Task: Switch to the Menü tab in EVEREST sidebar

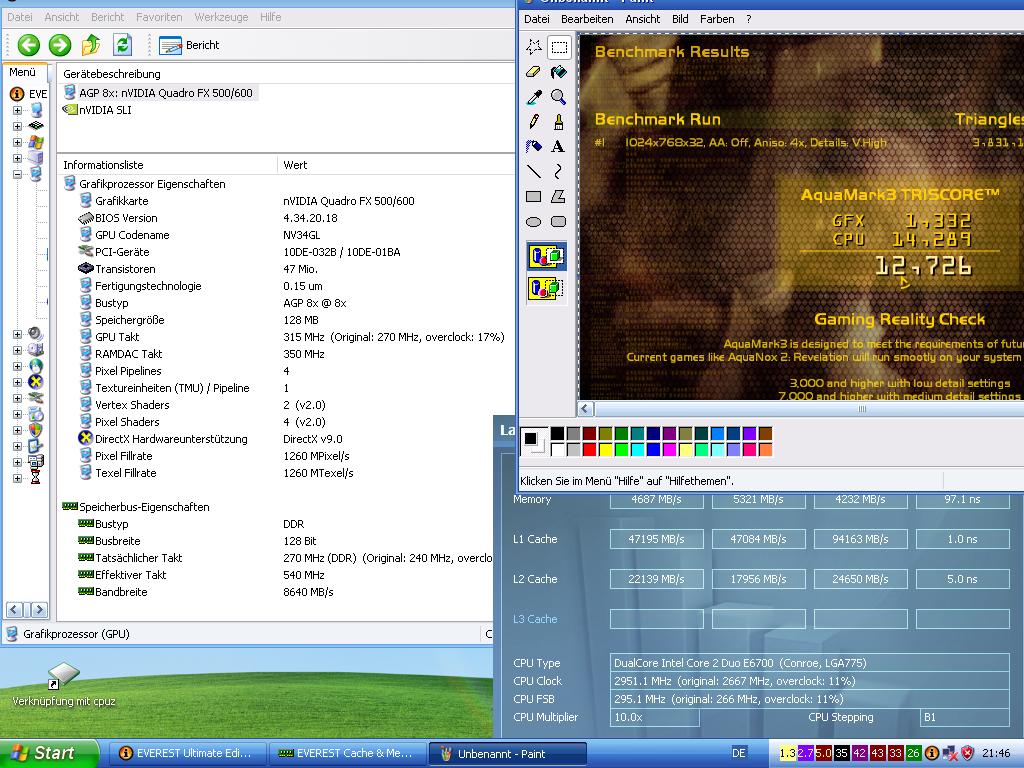Action: [23, 72]
